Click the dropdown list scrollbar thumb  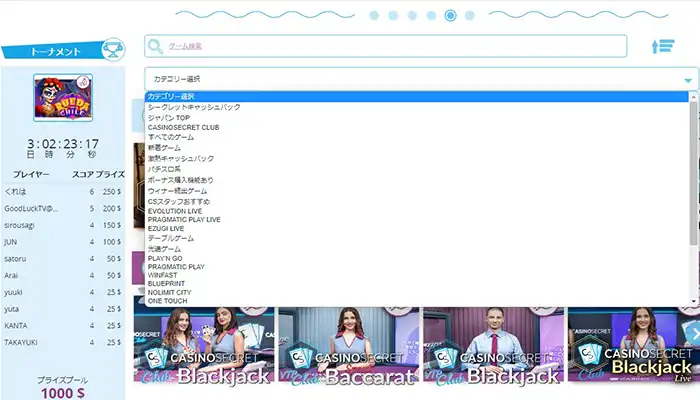coord(693,173)
